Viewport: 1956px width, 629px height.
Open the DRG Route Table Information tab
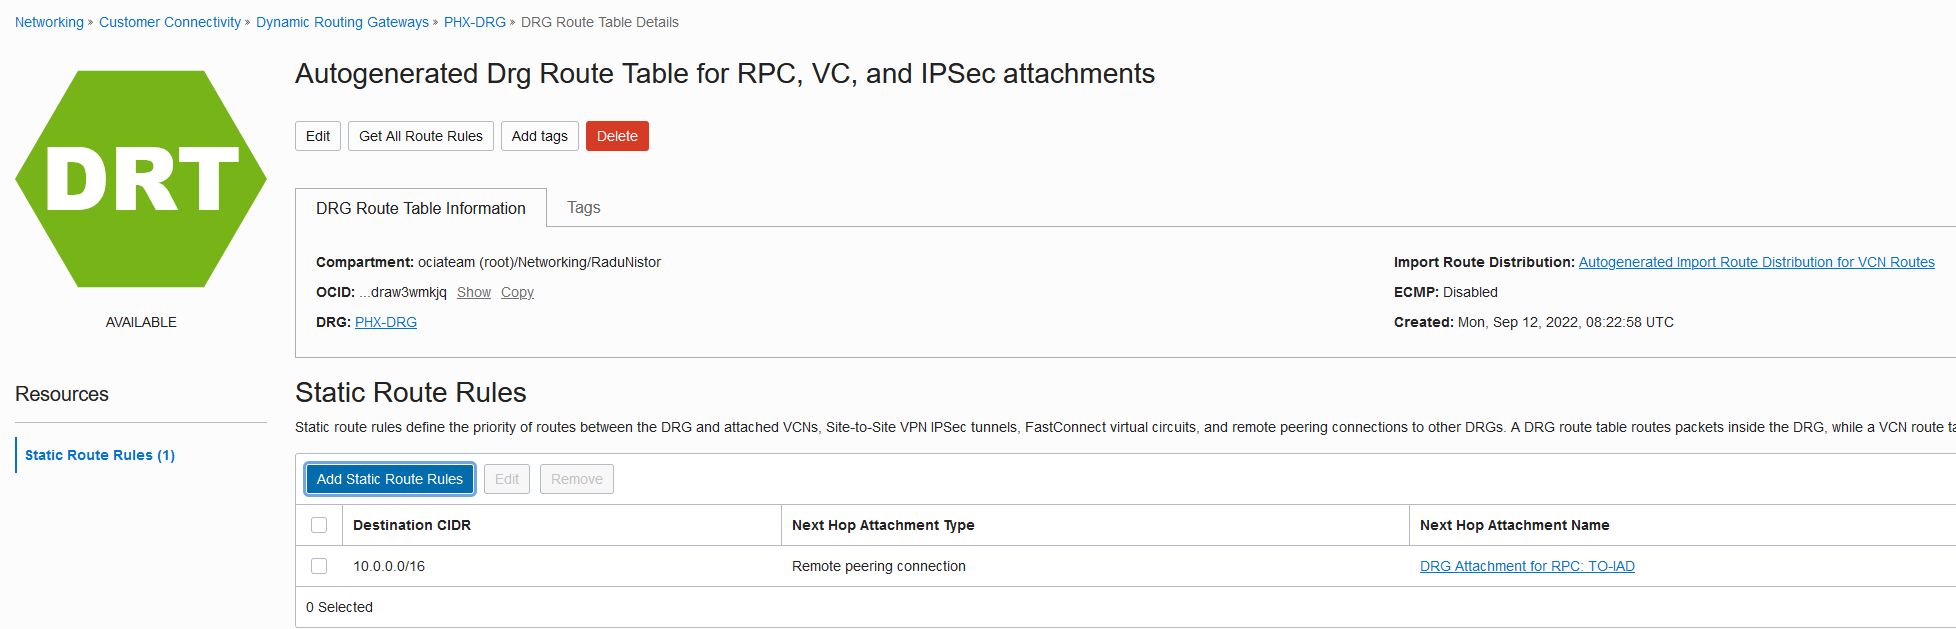420,208
